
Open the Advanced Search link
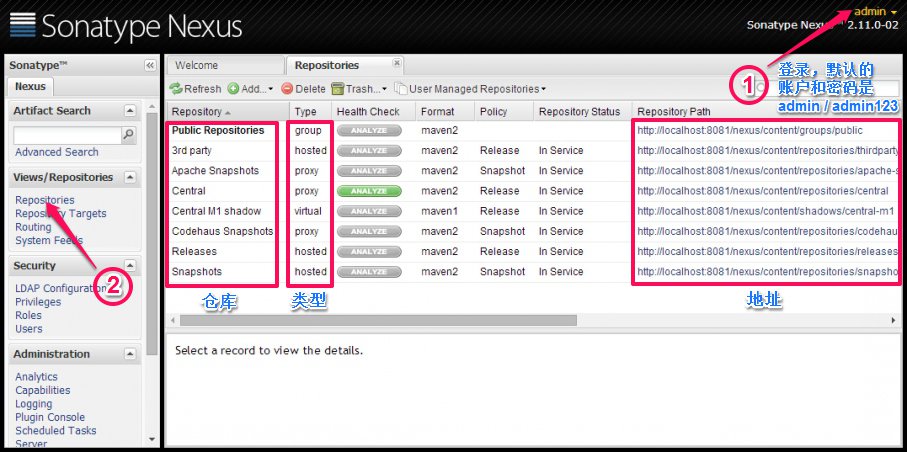pyautogui.click(x=57, y=152)
